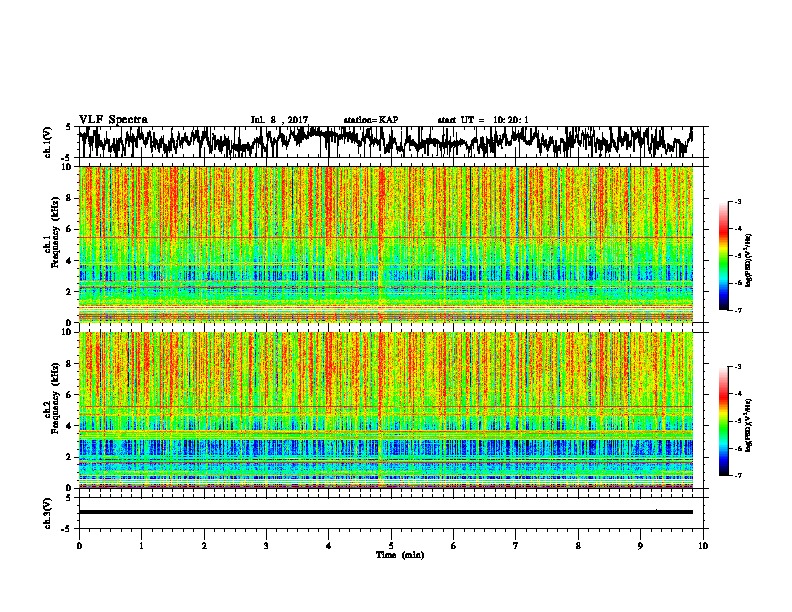Screen dimensions: 792x612
Task: Click the Time (min) axis label
Action: point(400,555)
